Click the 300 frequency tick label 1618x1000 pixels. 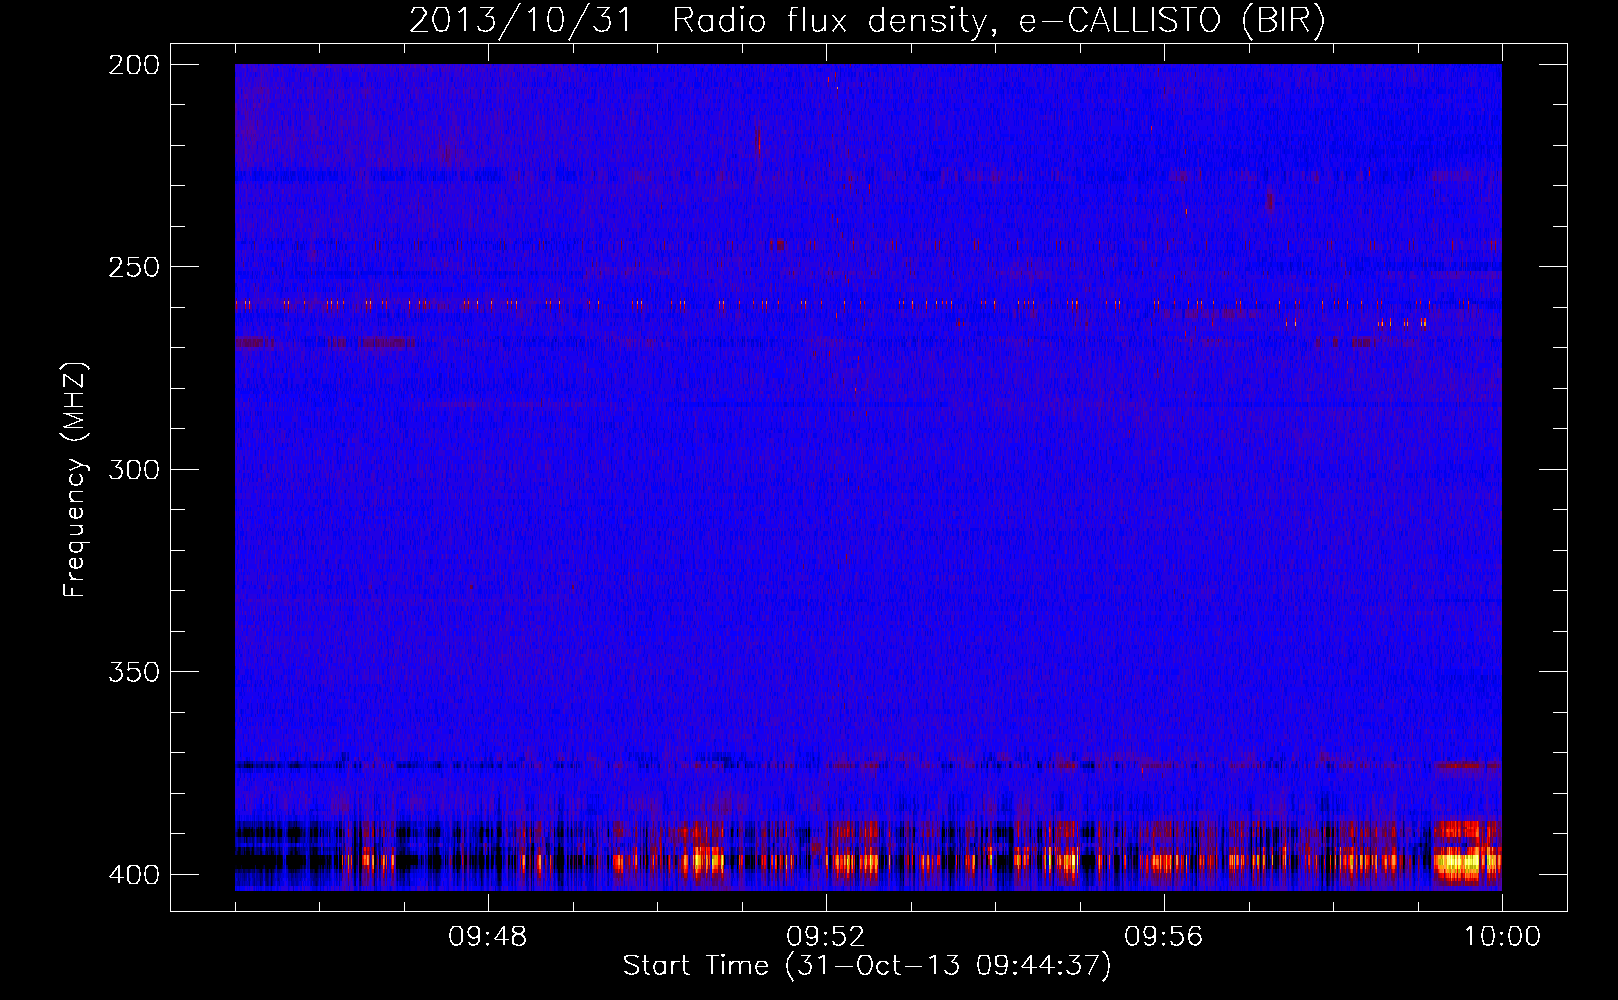[134, 469]
